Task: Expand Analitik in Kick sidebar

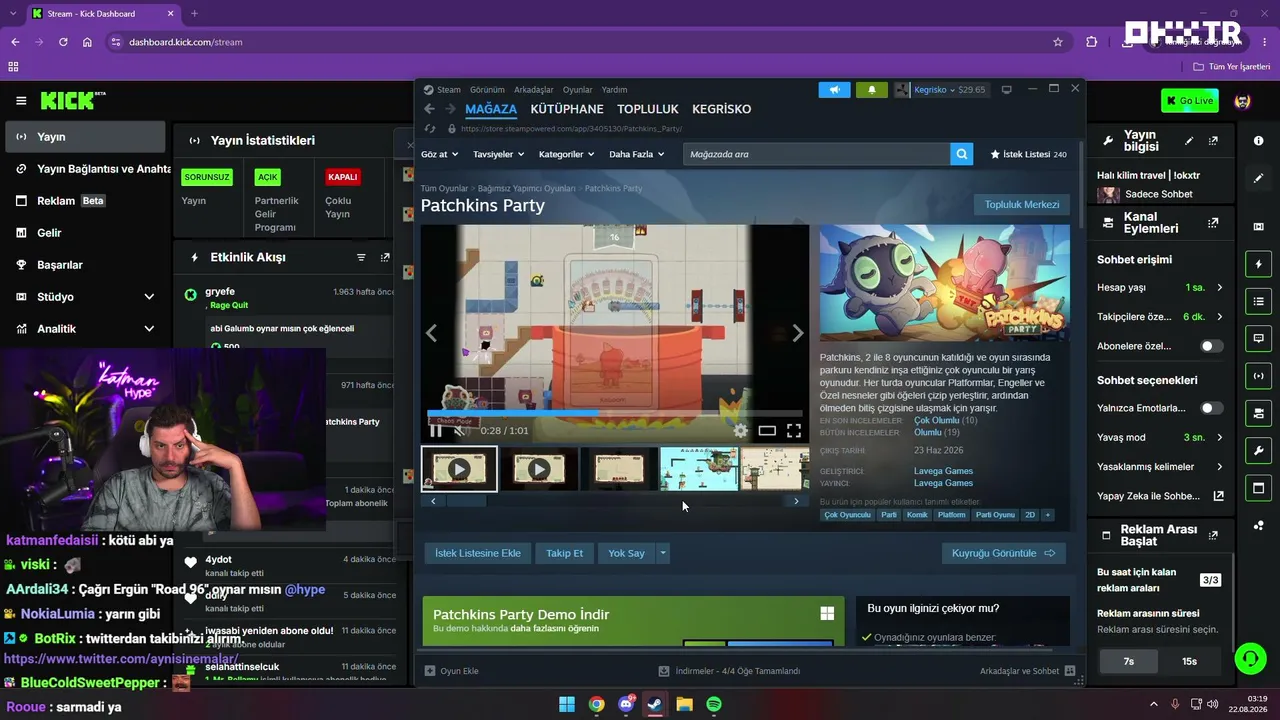Action: coord(149,329)
